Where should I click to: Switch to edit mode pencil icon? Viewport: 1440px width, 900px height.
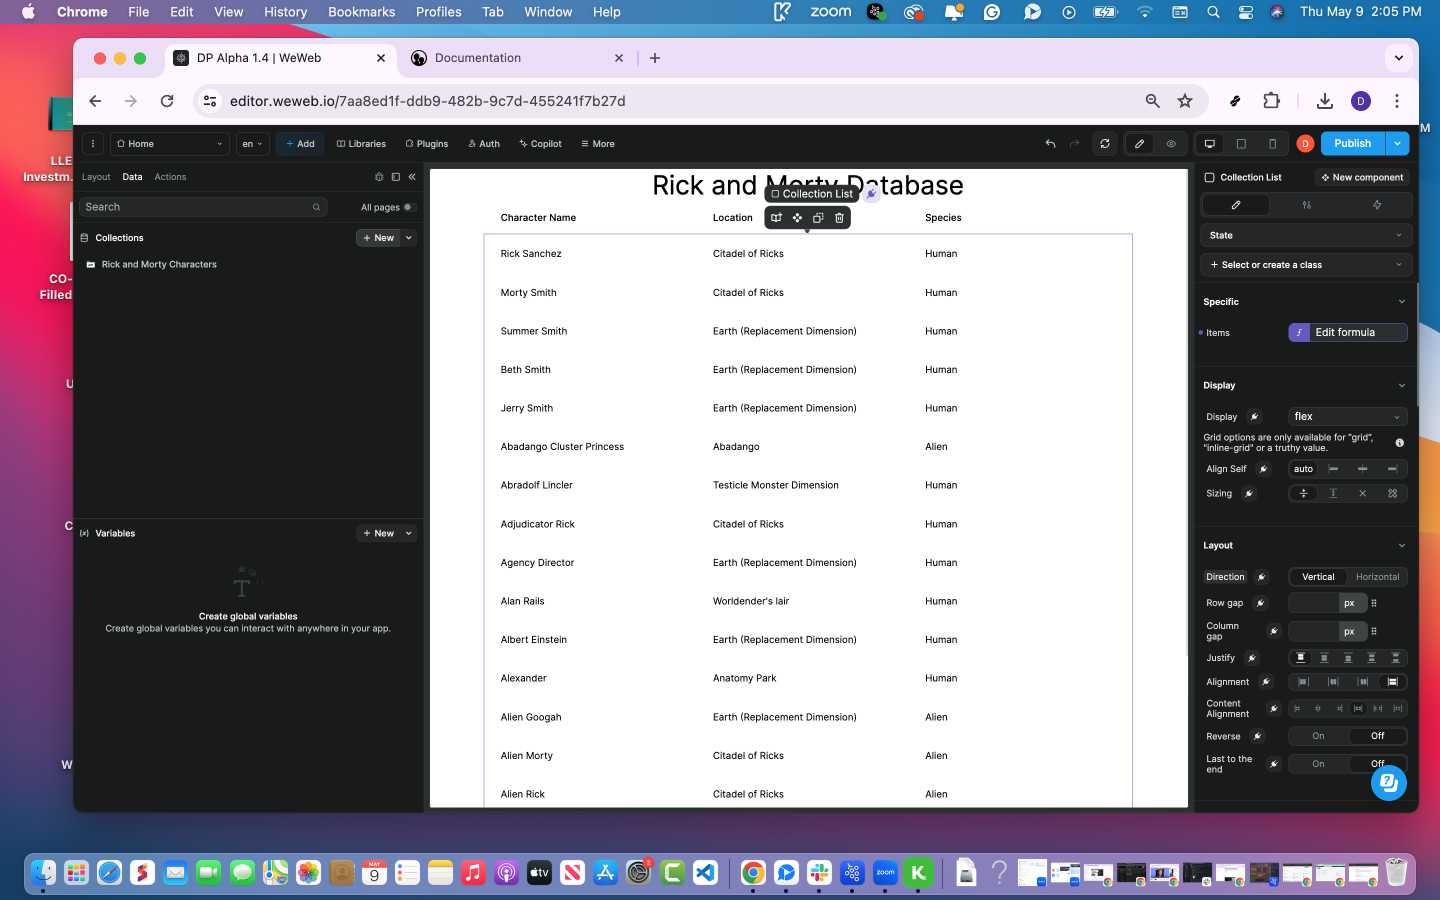coord(1139,144)
